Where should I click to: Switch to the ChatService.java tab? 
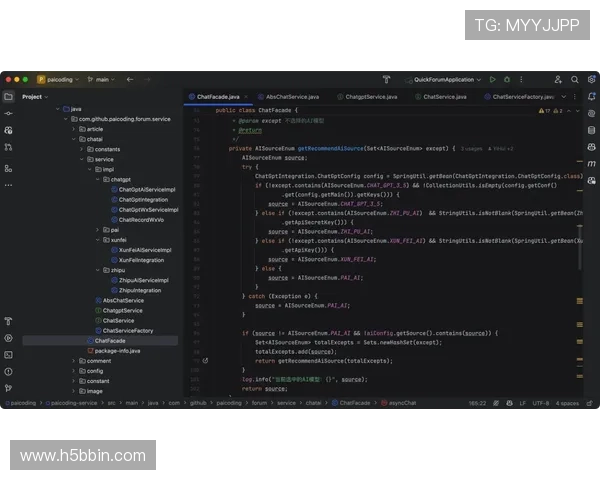point(444,97)
